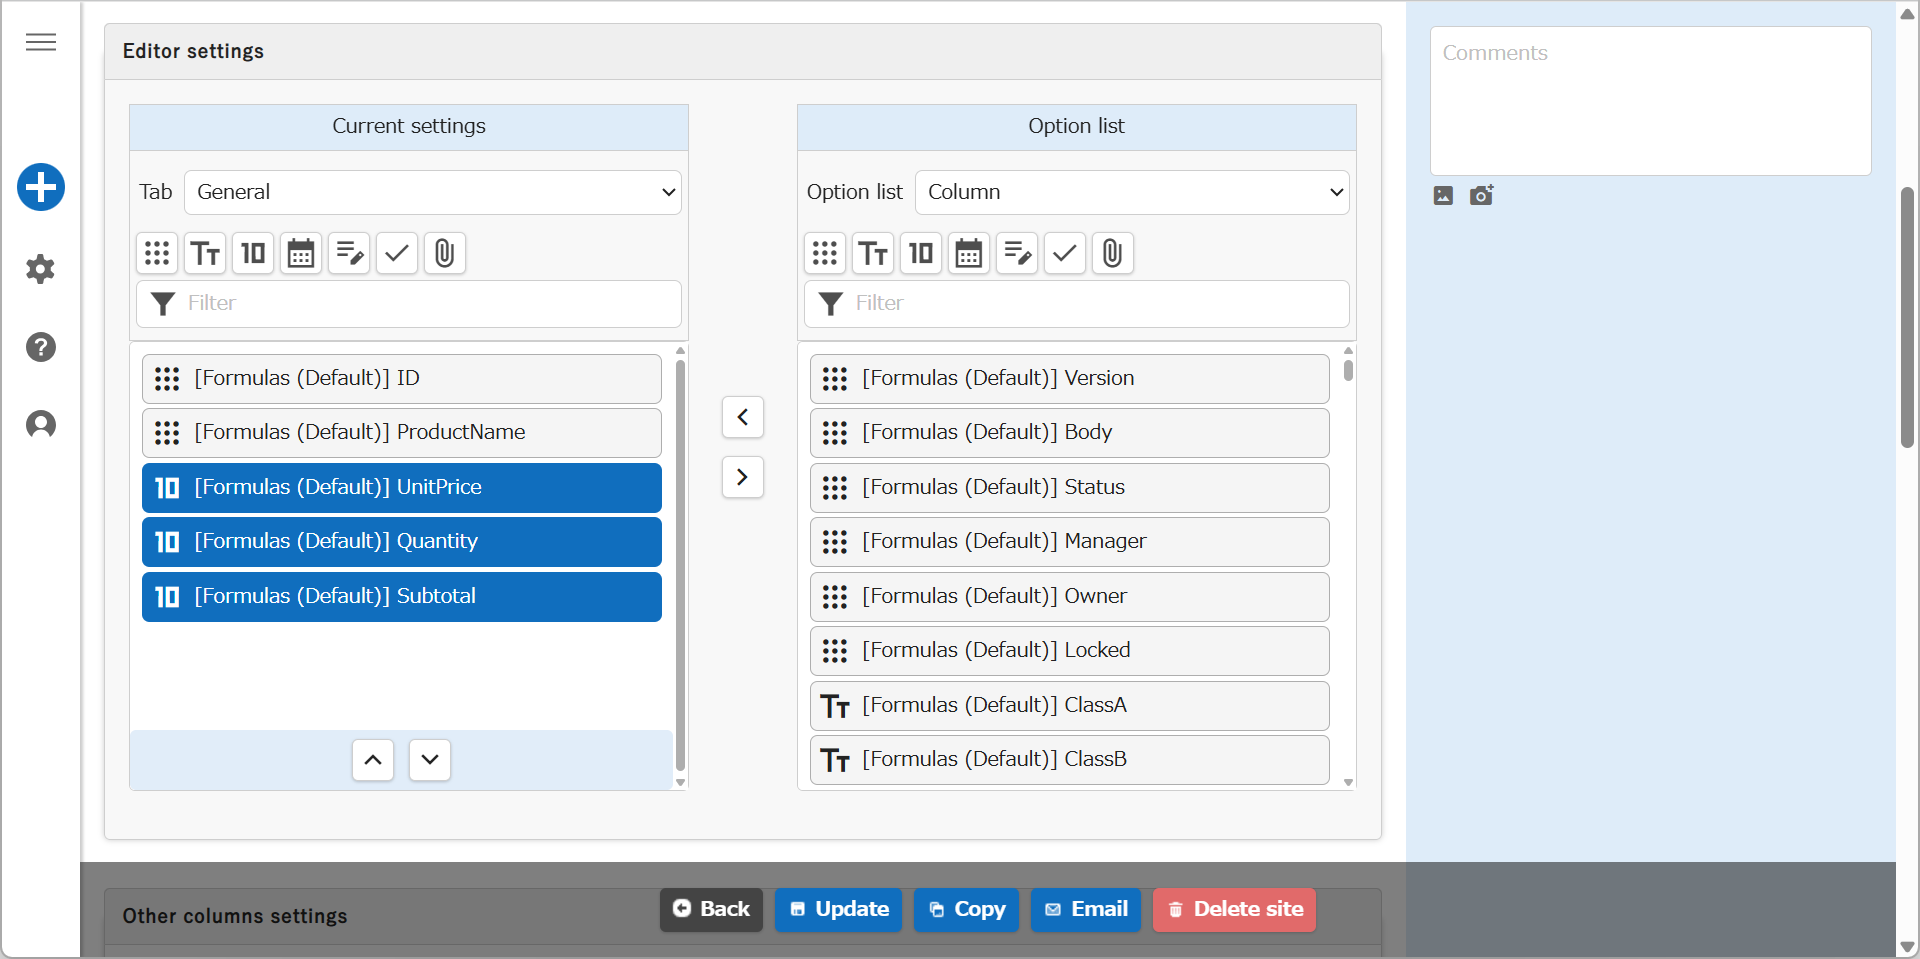Select the [Formulas (Default)] ProductName item
The image size is (1920, 959).
[x=402, y=433]
